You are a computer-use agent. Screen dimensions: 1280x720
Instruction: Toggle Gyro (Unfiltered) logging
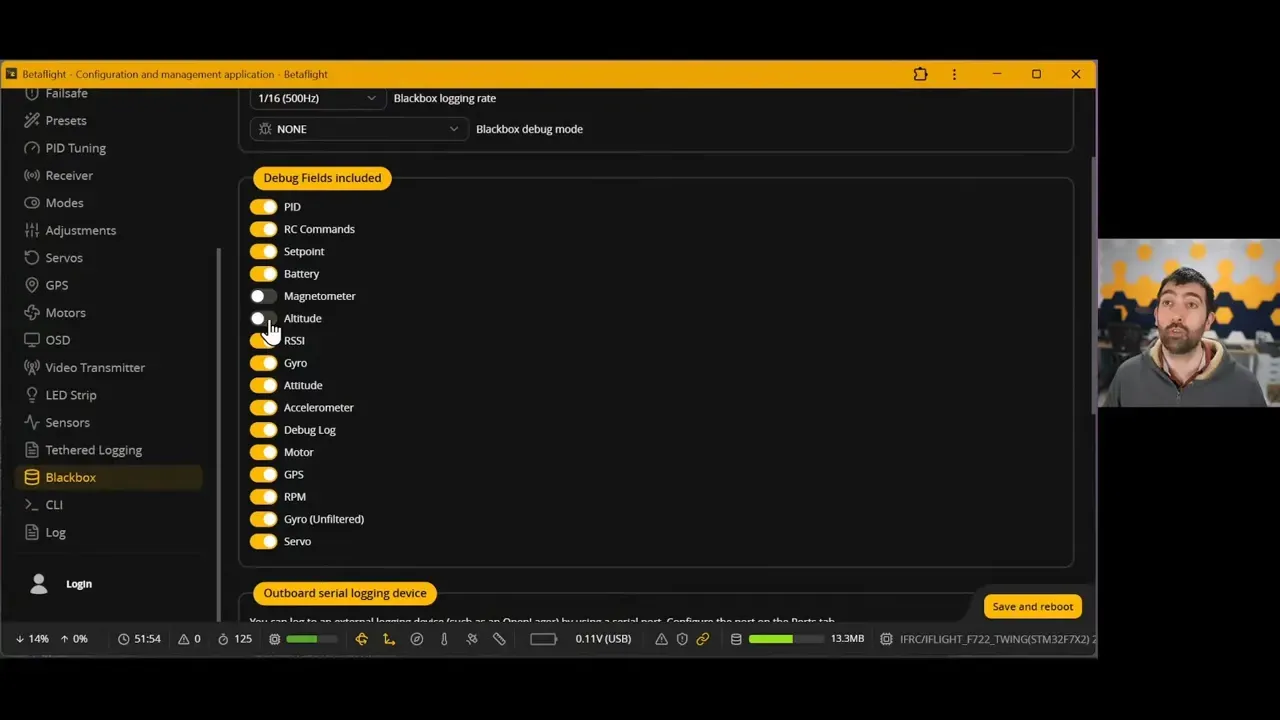(264, 519)
